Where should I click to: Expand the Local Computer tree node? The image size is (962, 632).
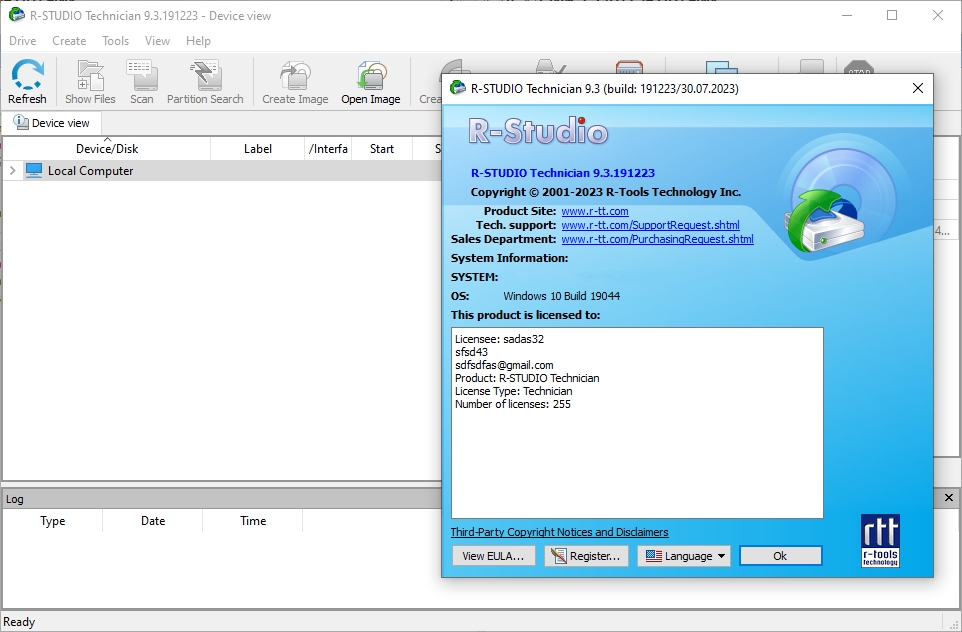[x=12, y=171]
